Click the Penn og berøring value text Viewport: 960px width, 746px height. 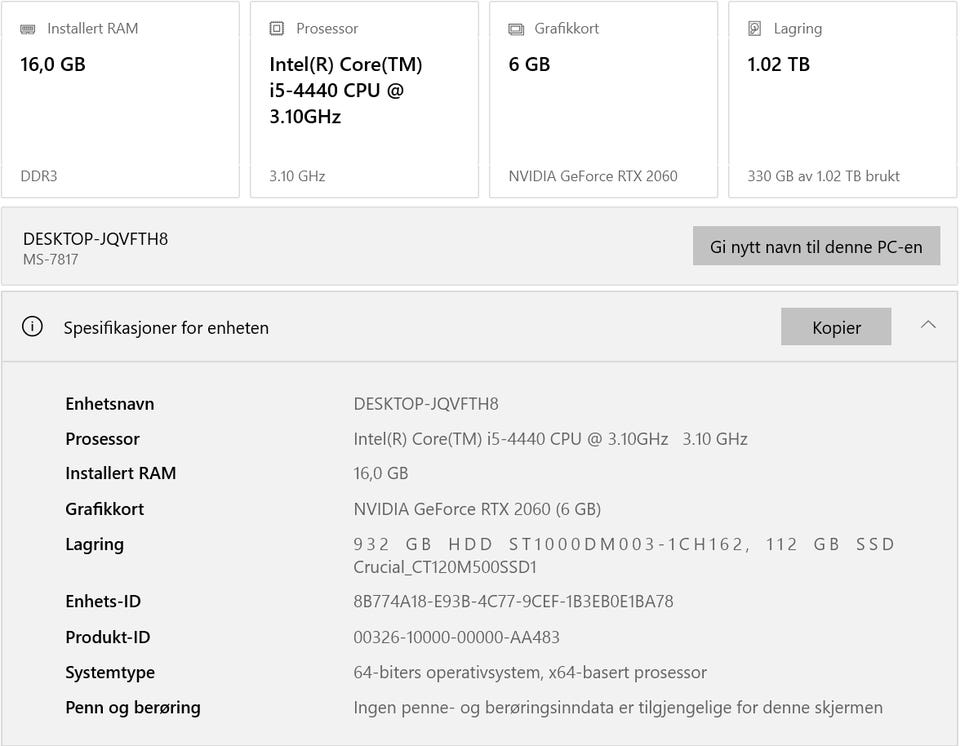[x=618, y=707]
